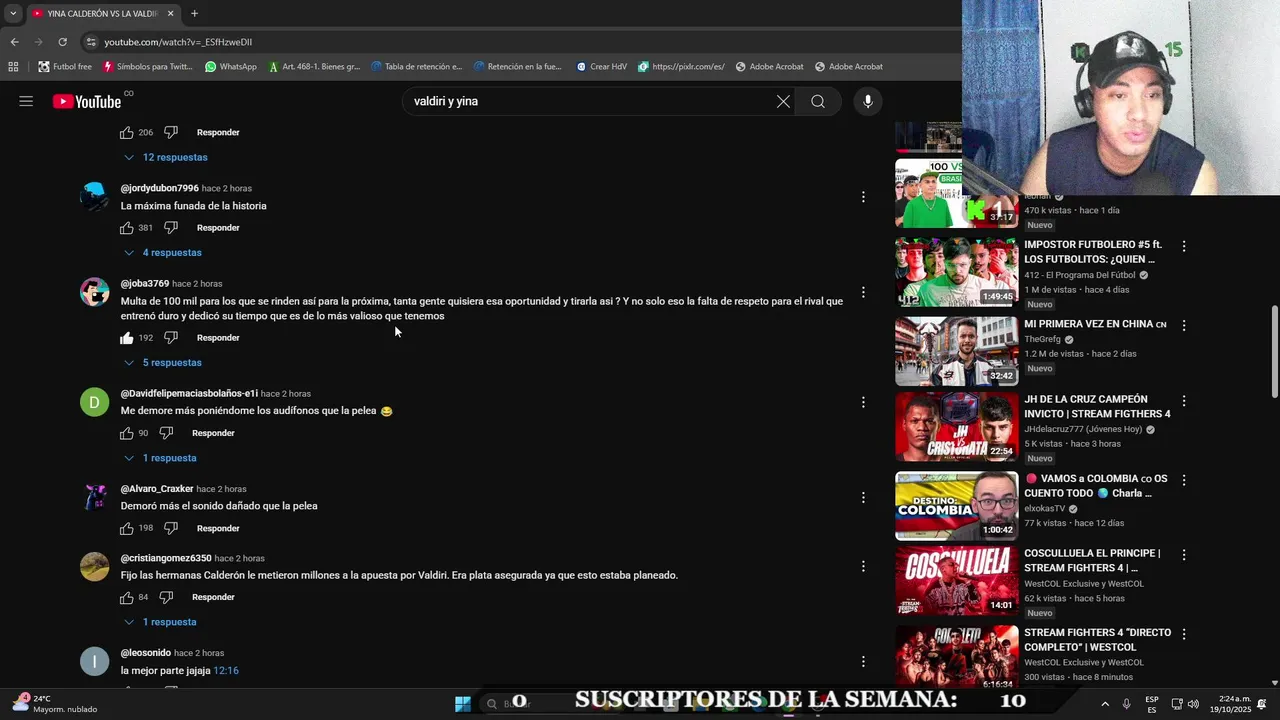Image resolution: width=1280 pixels, height=720 pixels.
Task: Expand the 12 respuestas thread
Action: pos(165,157)
